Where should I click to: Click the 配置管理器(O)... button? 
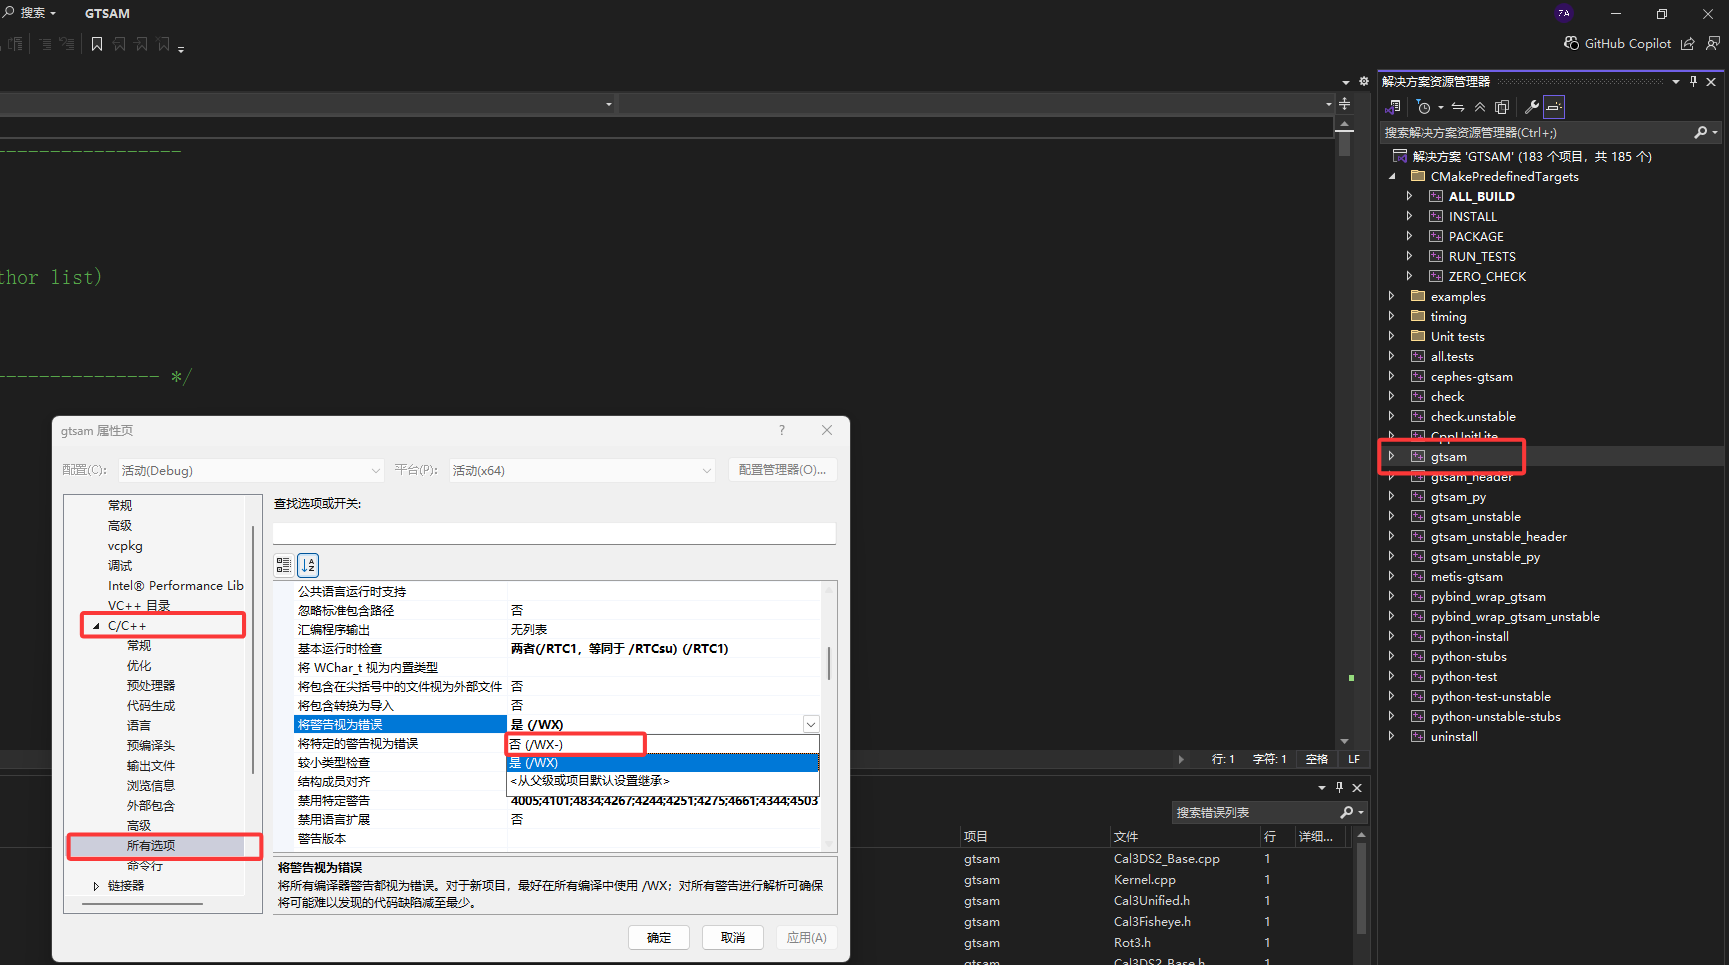[782, 470]
